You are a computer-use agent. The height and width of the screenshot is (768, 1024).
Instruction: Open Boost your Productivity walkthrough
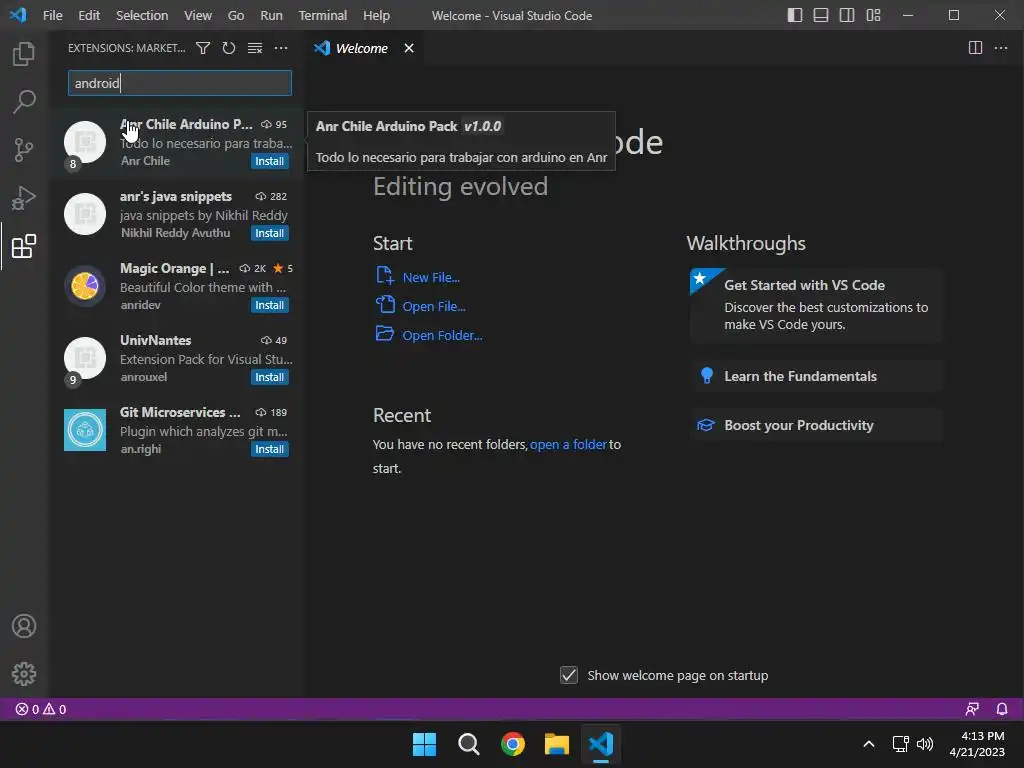[x=816, y=425]
